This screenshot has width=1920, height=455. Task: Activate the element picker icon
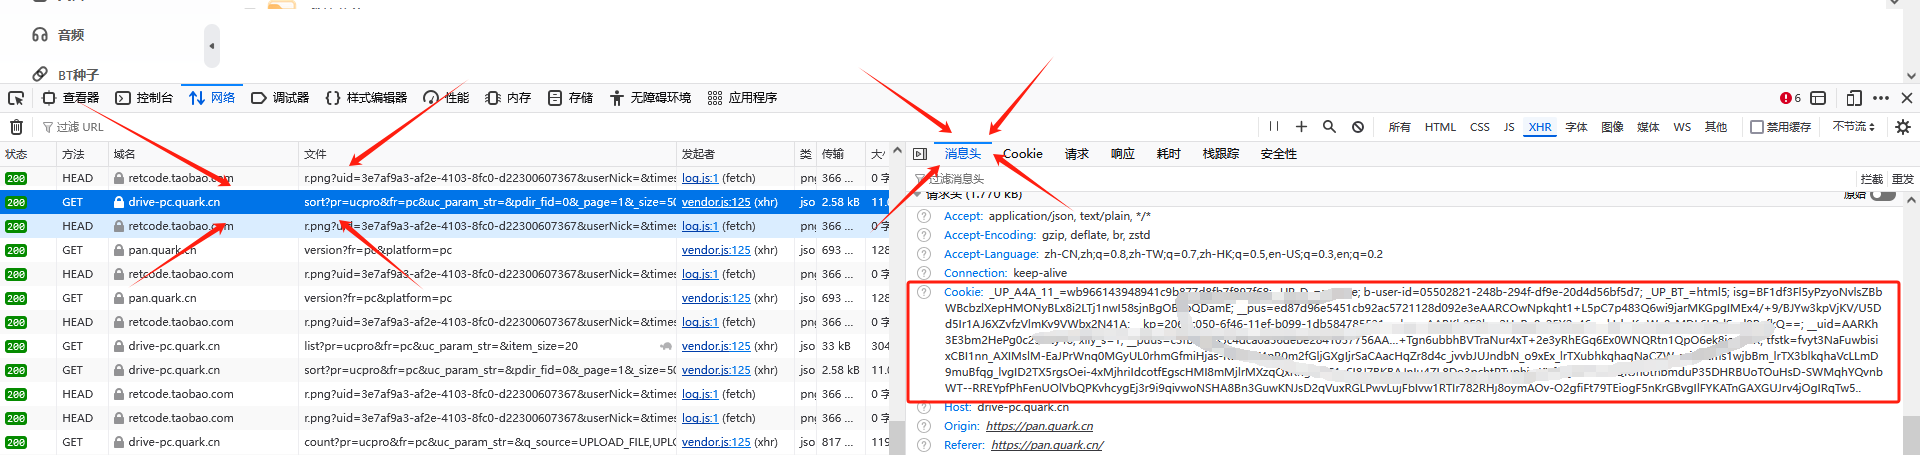point(16,98)
